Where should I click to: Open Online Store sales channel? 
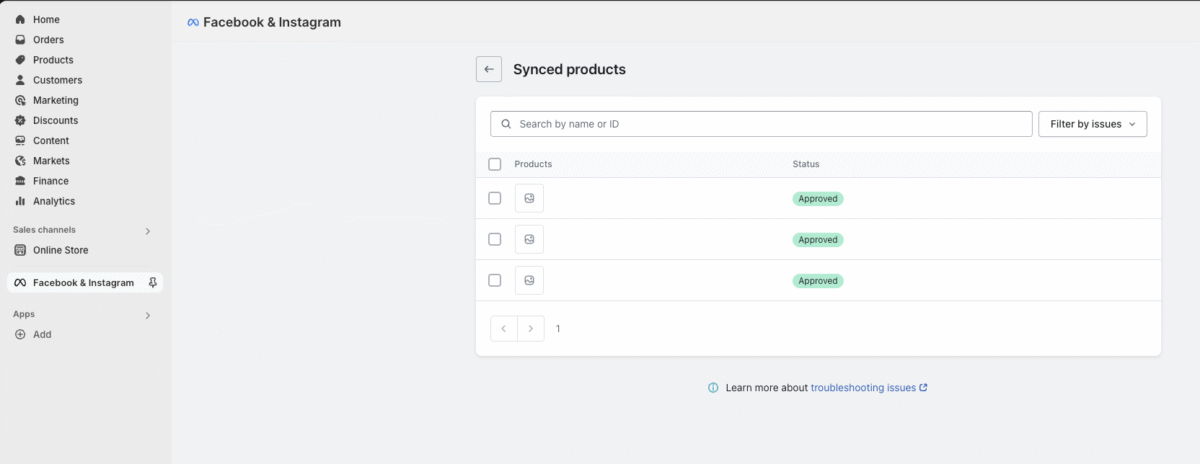click(x=60, y=250)
